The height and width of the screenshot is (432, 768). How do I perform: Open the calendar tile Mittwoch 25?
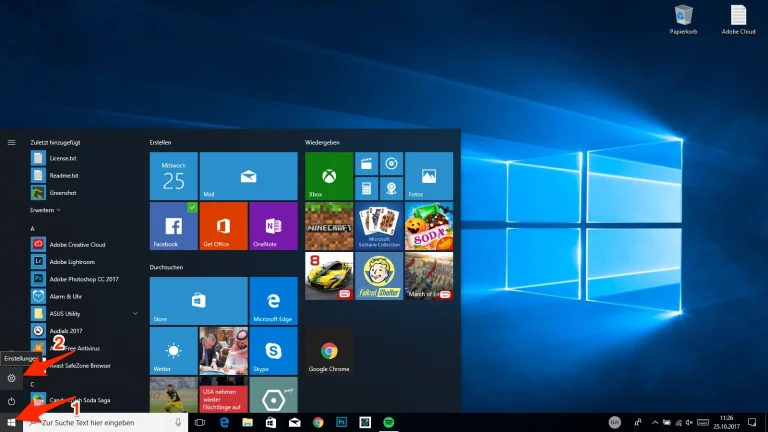pyautogui.click(x=173, y=176)
